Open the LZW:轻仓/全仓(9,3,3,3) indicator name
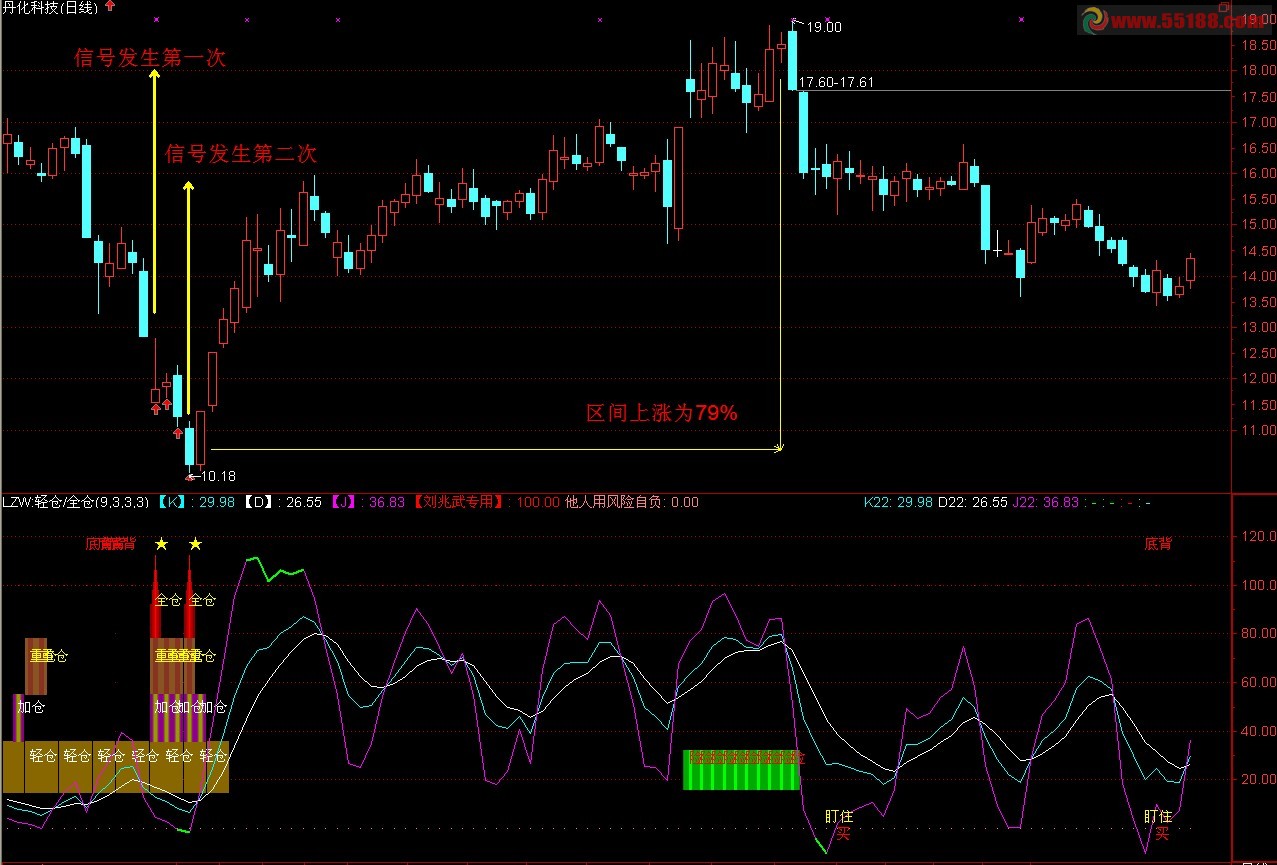1277x865 pixels. click(x=76, y=502)
